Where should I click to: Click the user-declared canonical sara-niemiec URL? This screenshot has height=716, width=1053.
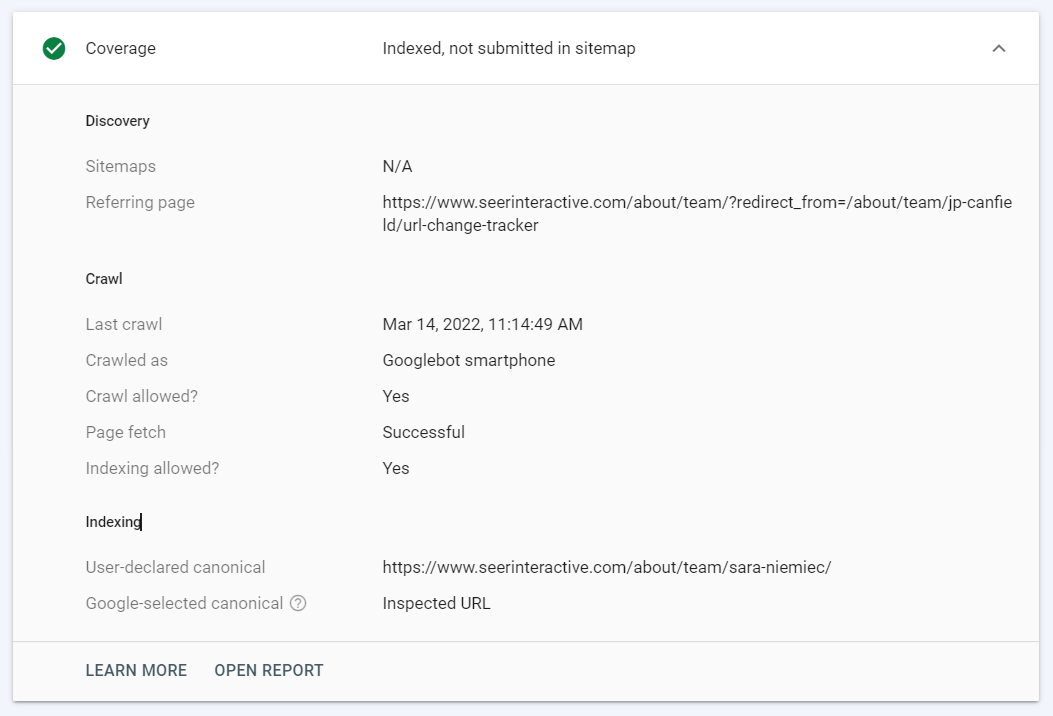606,567
